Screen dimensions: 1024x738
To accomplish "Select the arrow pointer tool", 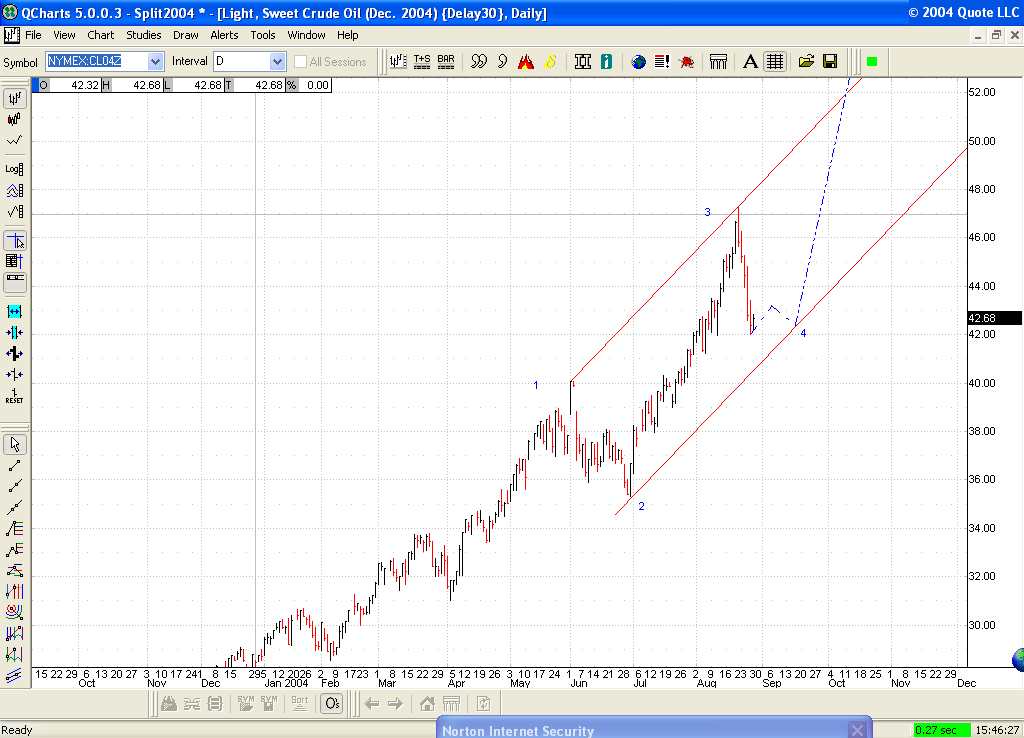I will pos(14,445).
